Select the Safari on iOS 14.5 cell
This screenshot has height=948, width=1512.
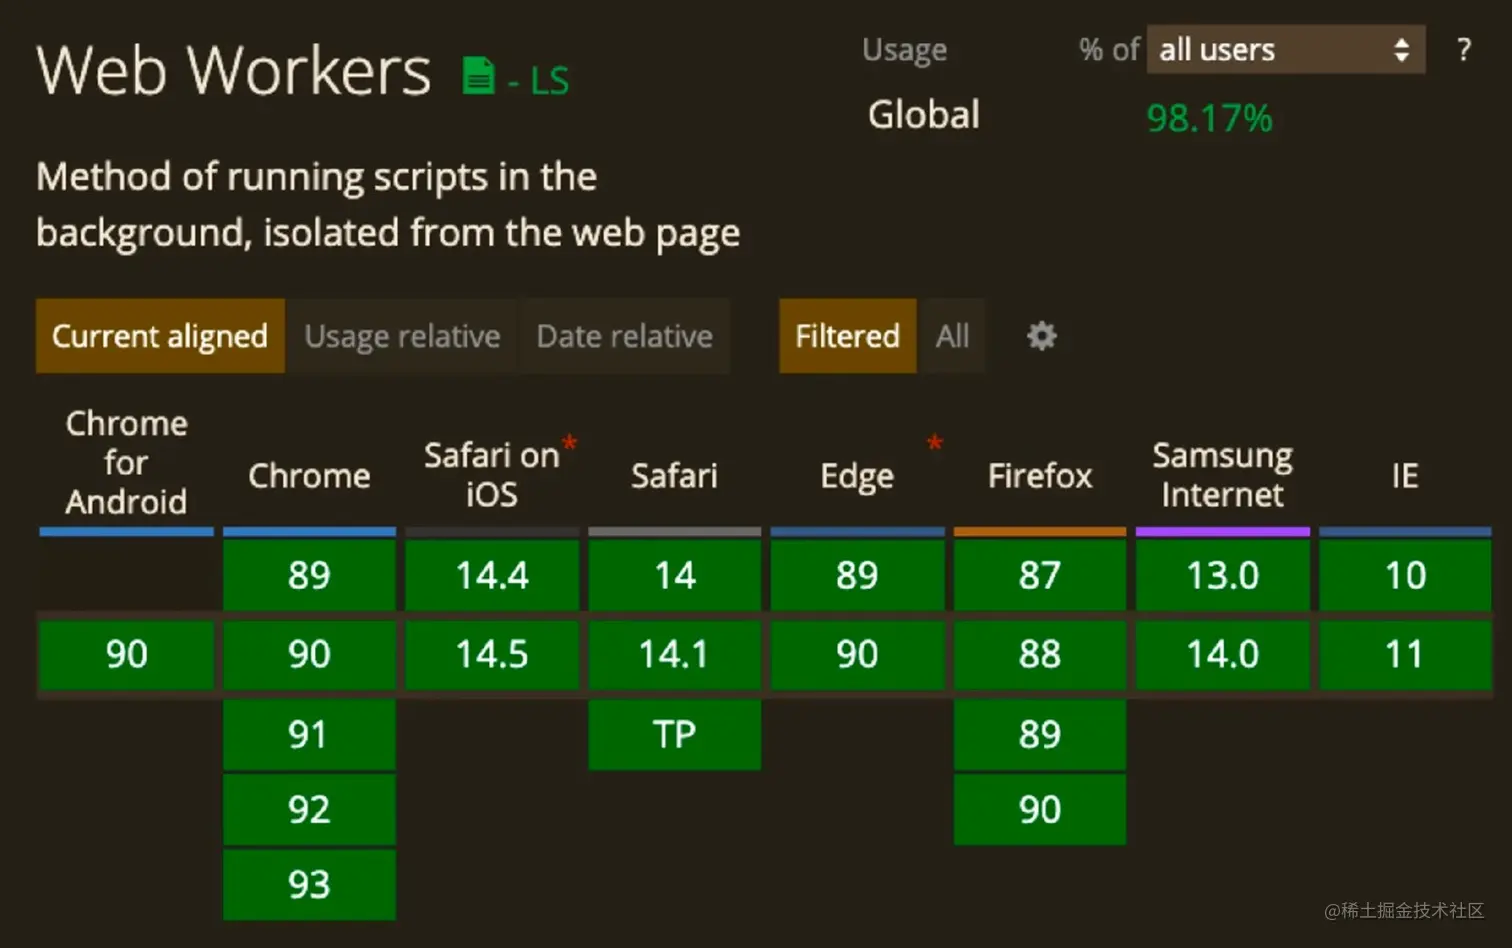[491, 655]
